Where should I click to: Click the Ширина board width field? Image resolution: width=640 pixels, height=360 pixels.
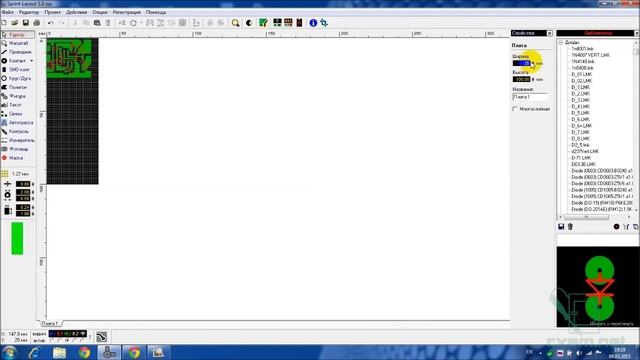522,63
